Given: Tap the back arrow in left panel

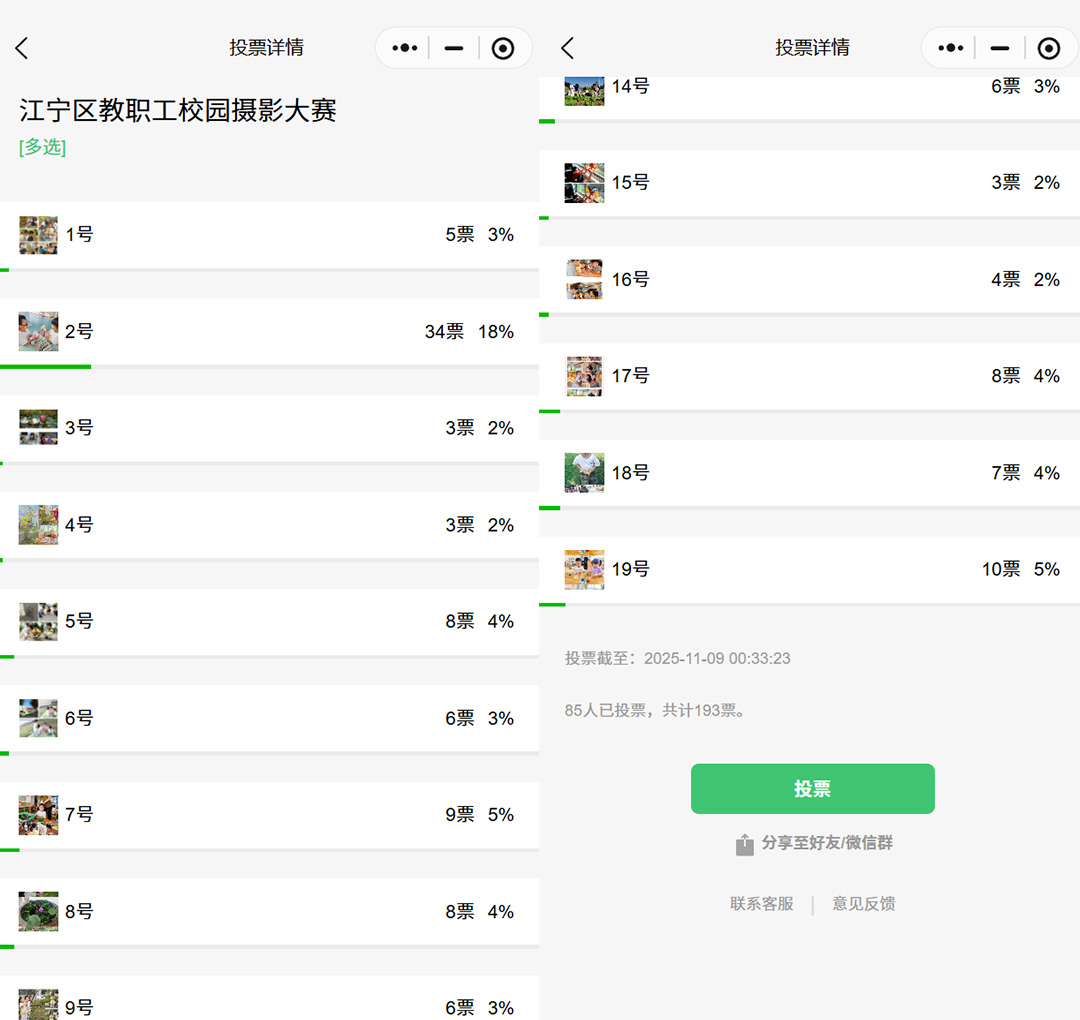Looking at the screenshot, I should pos(22,48).
